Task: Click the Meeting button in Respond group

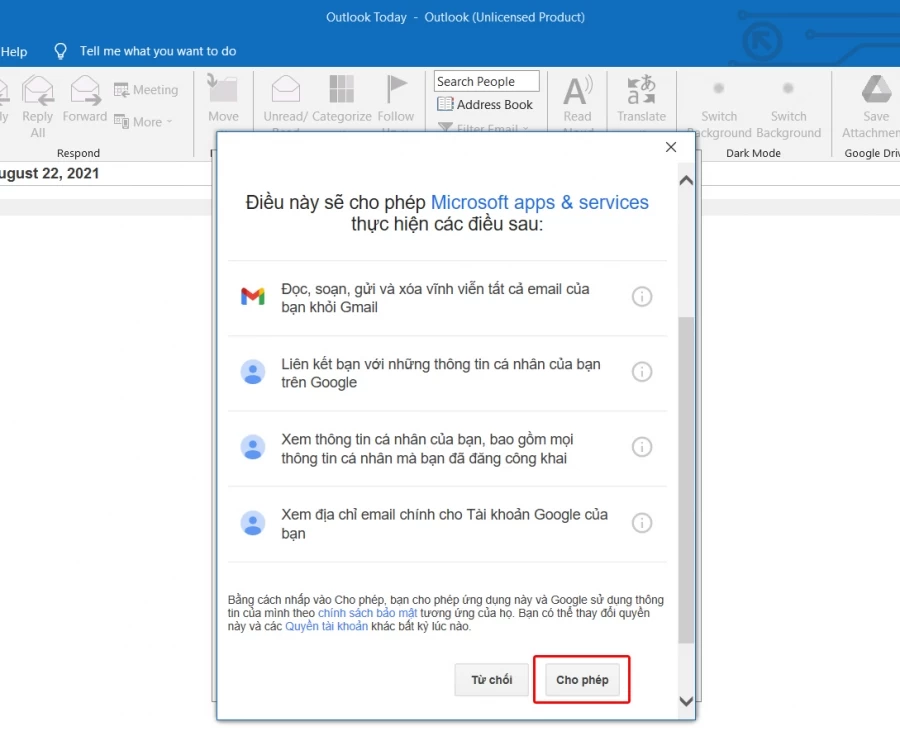Action: (x=146, y=90)
